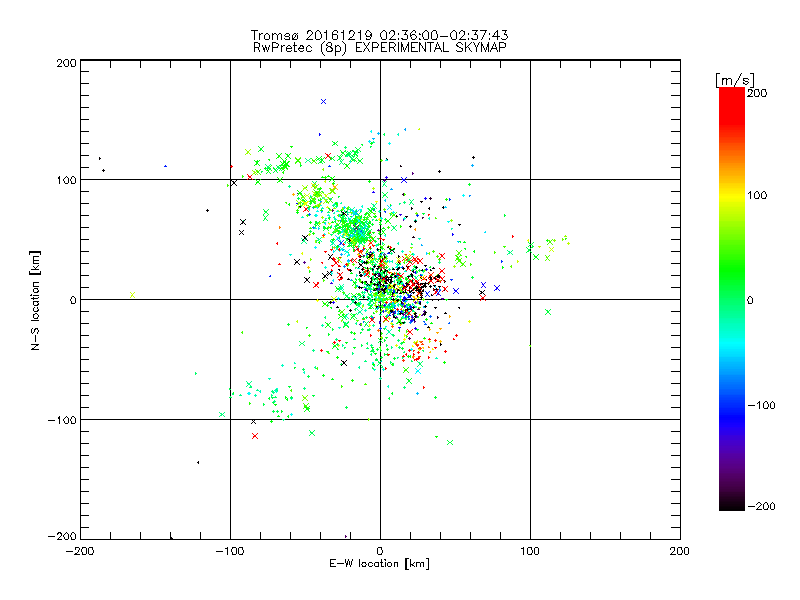Click the "N-S location [km]" axis label

(35, 300)
